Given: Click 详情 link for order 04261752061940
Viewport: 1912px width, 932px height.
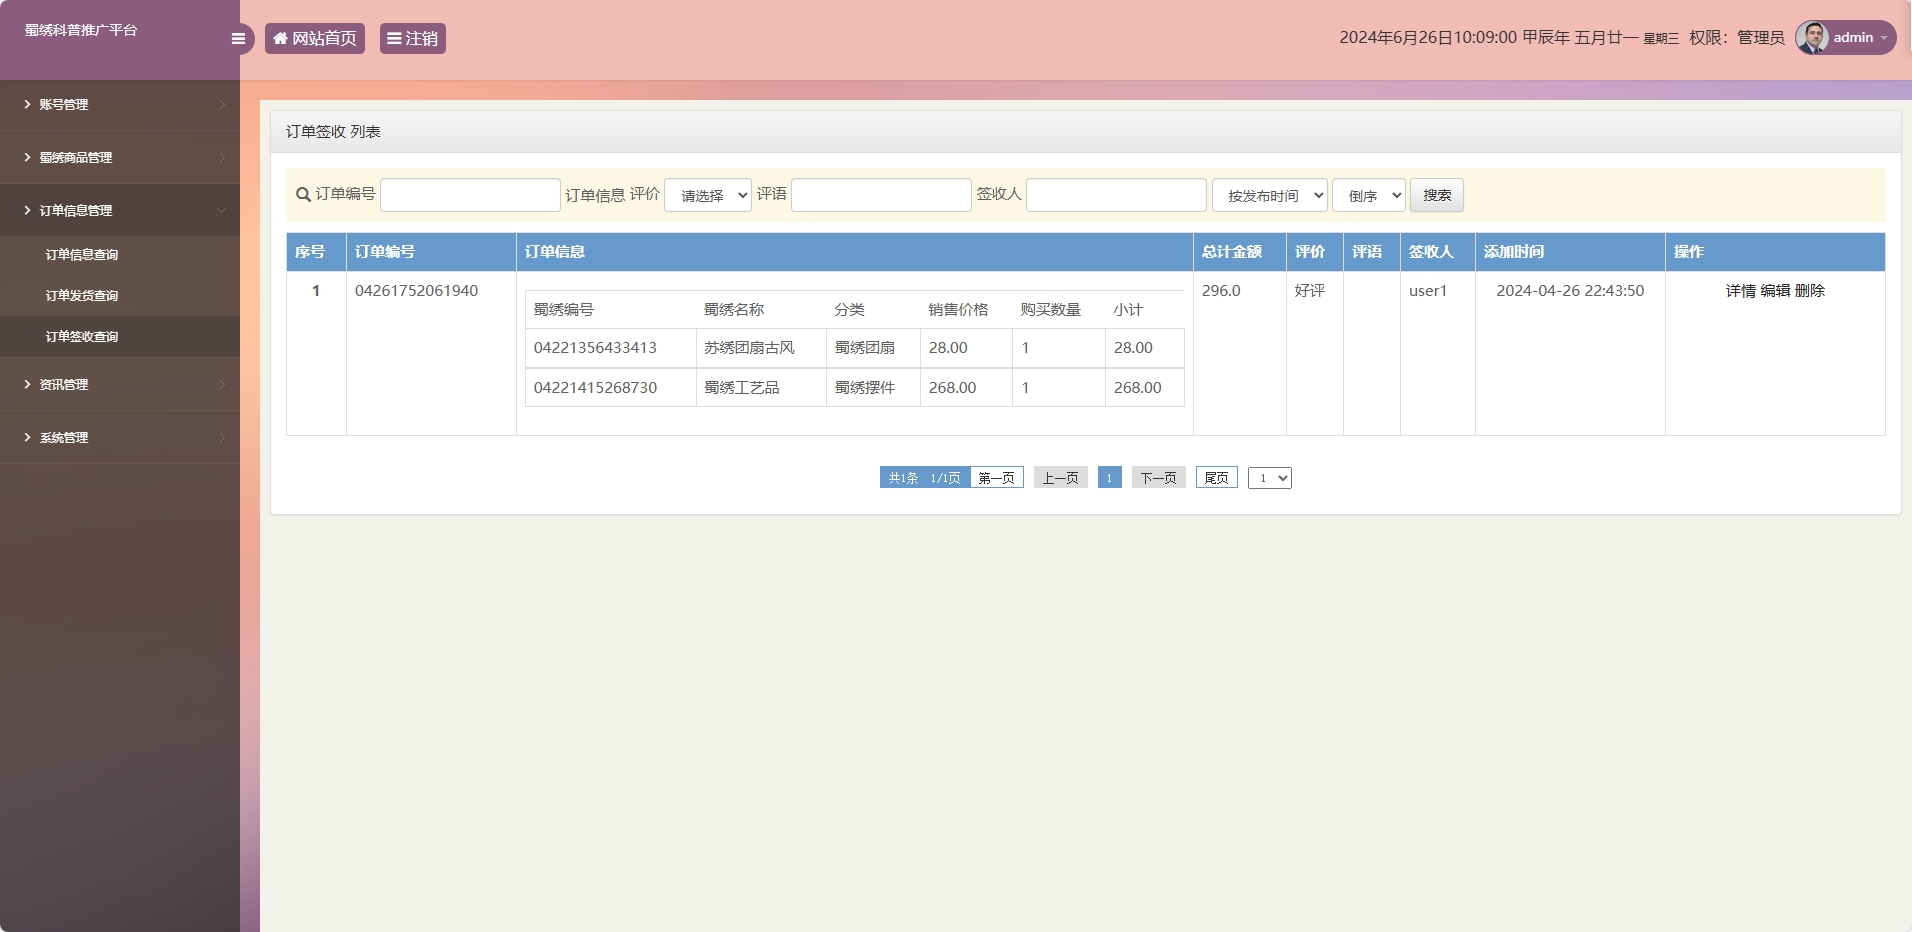Looking at the screenshot, I should tap(1741, 291).
